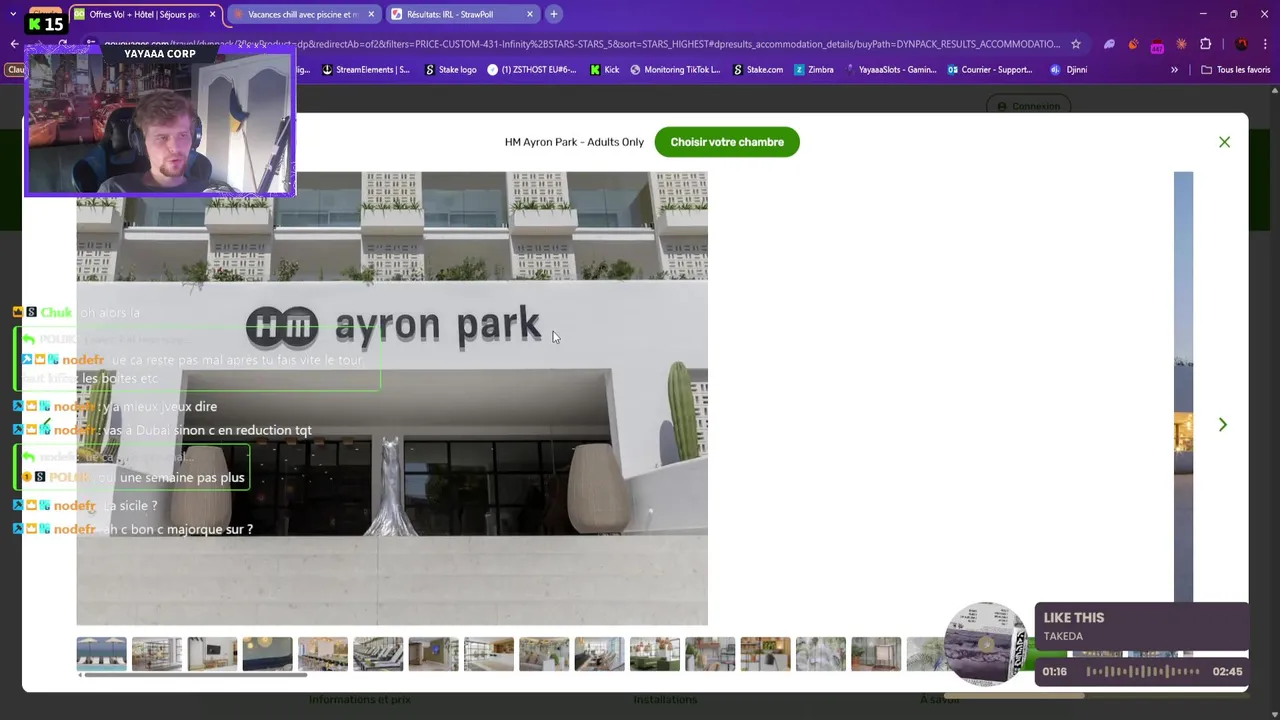This screenshot has width=1280, height=720.
Task: Show the next hotel photo with right arrow
Action: pos(1222,425)
